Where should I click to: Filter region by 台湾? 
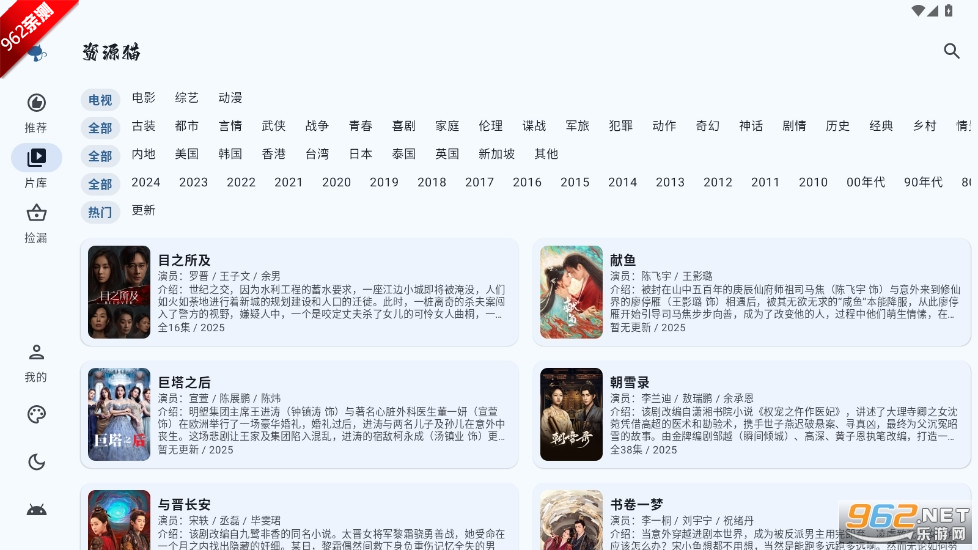coord(317,154)
